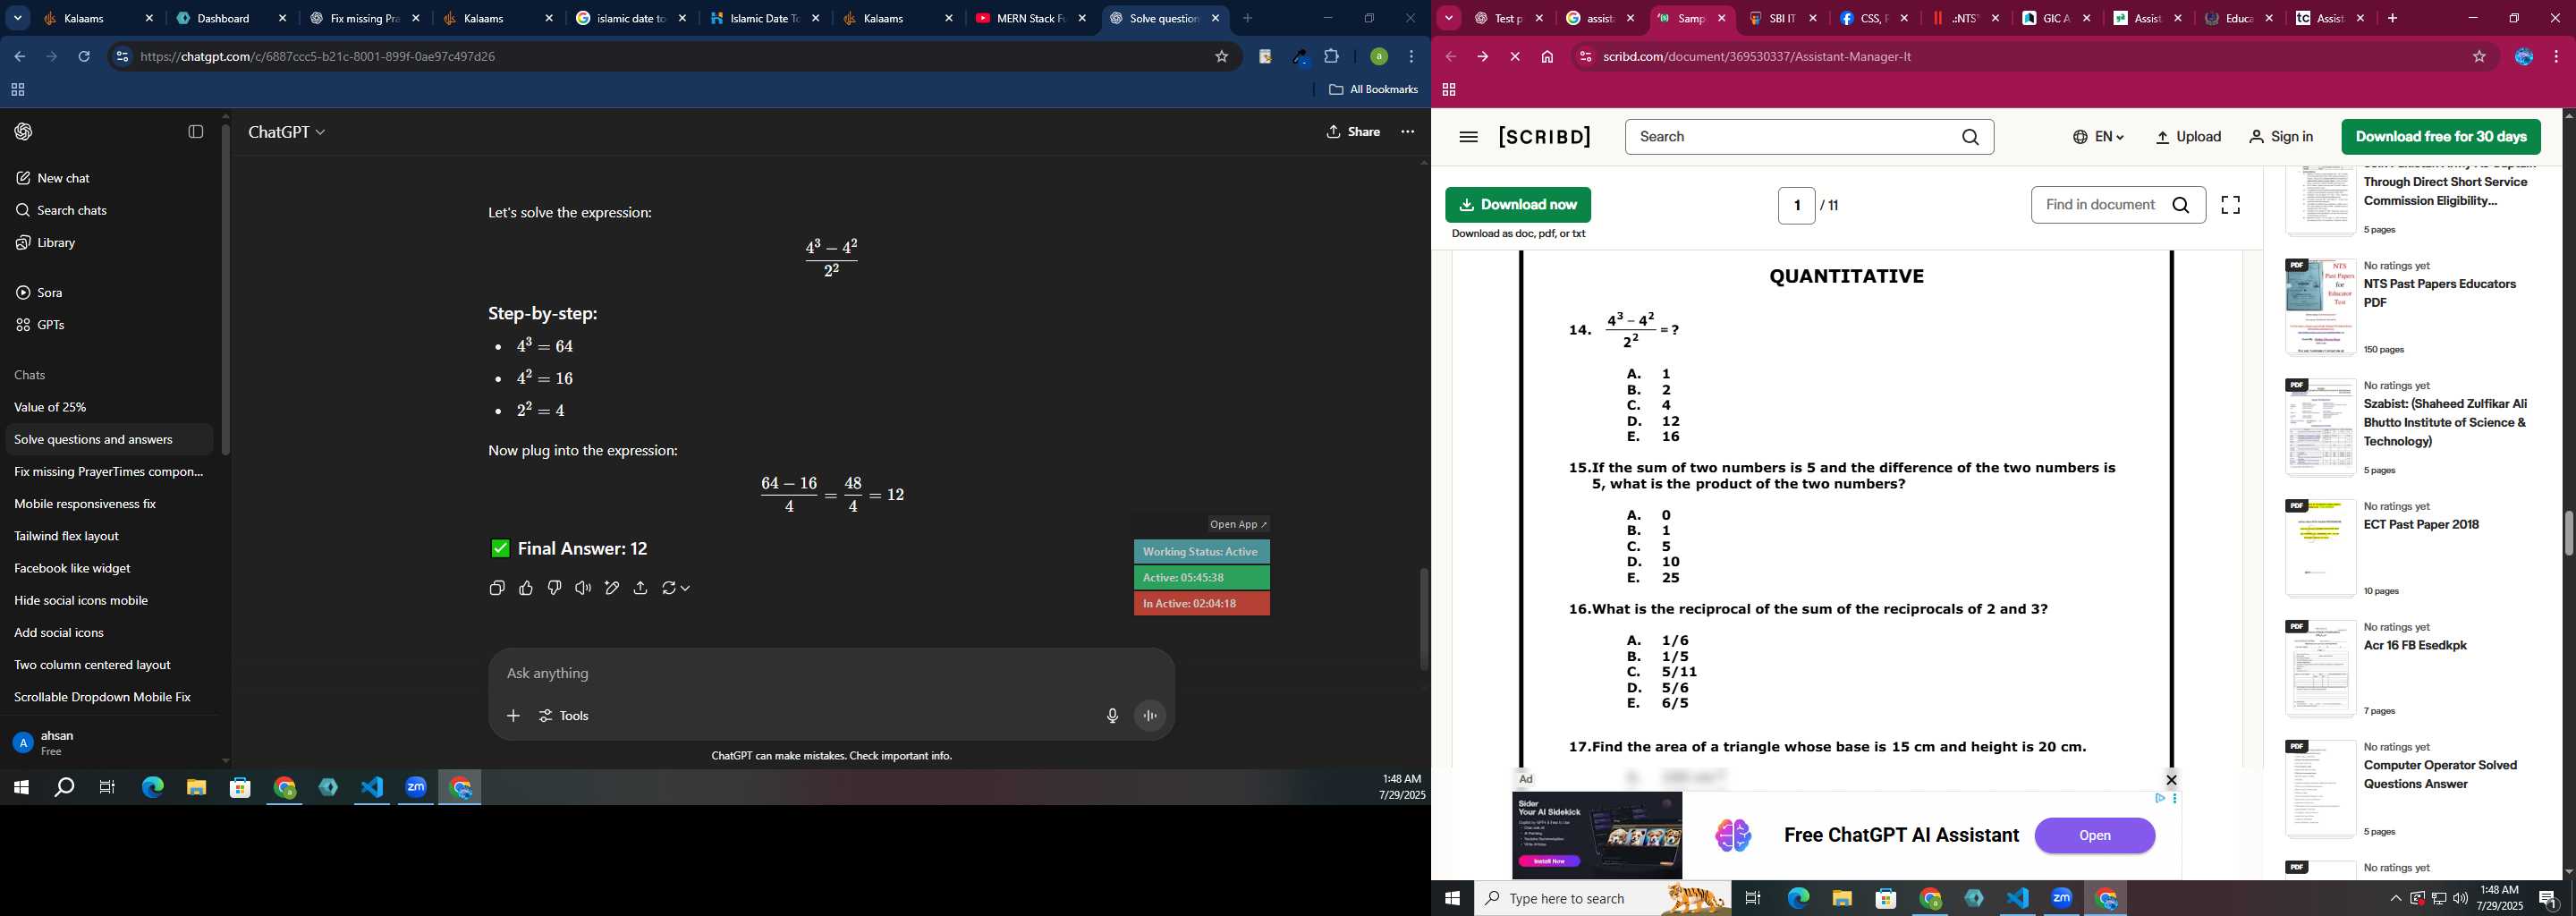The width and height of the screenshot is (2576, 916).
Task: Open 'ECT Past Paper 2018' document
Action: (x=2421, y=525)
